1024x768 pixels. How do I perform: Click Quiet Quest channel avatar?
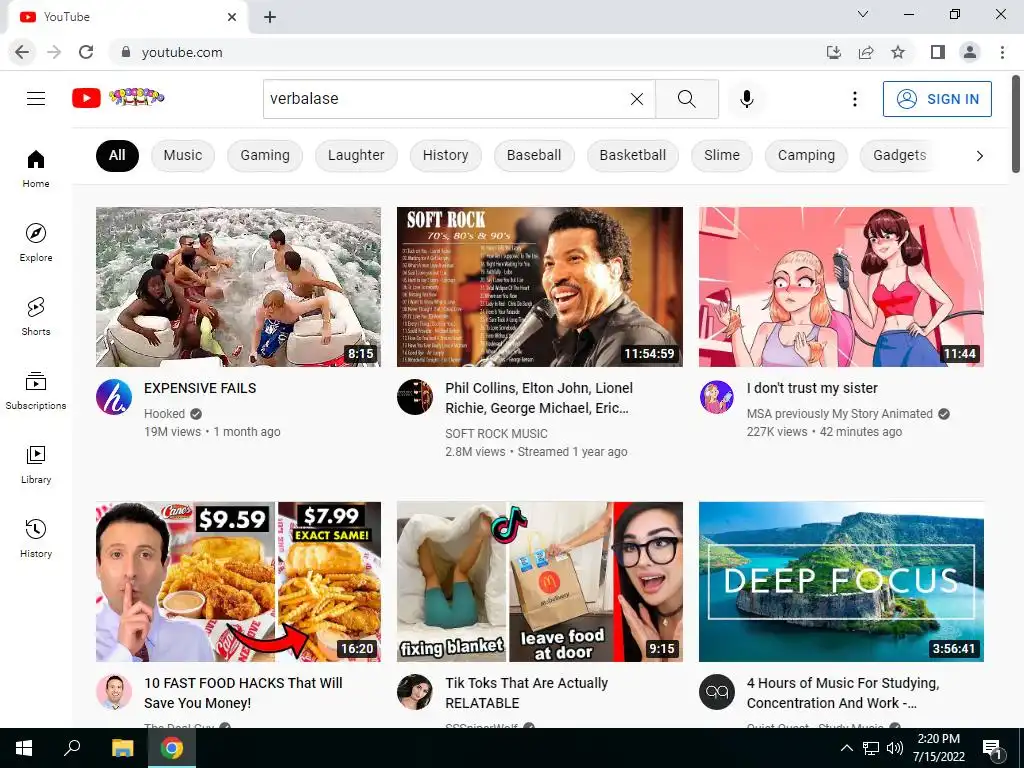click(x=716, y=692)
